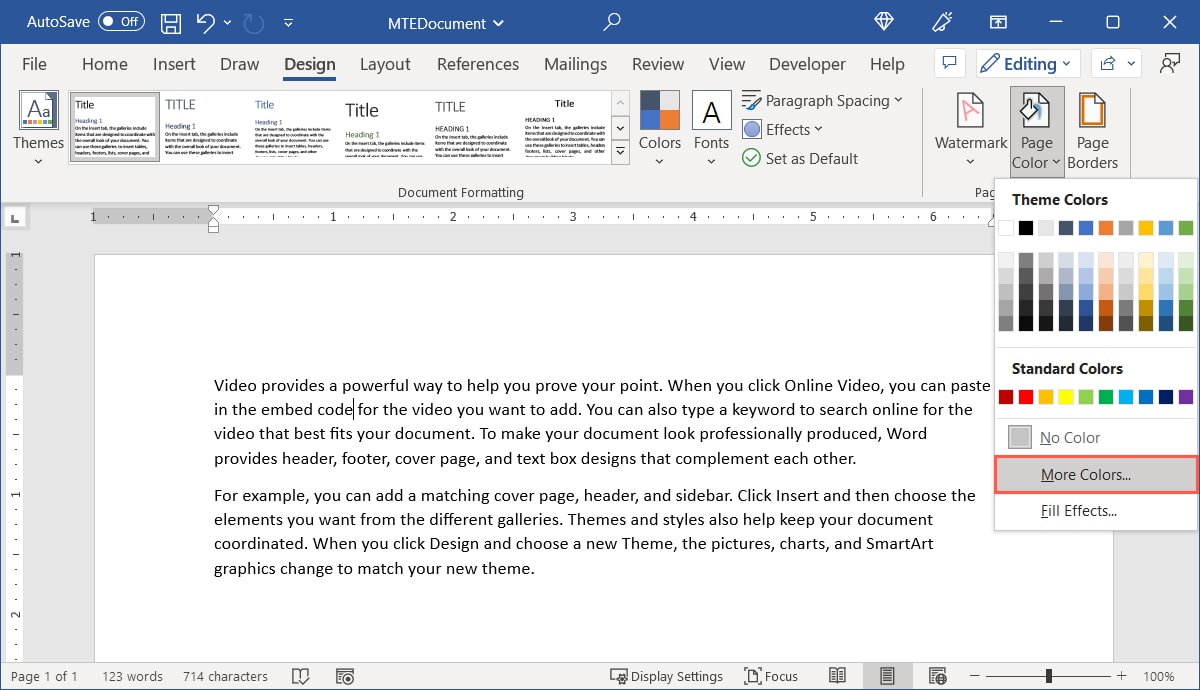The width and height of the screenshot is (1200, 690).
Task: Choose More Colors from menu
Action: pos(1085,475)
